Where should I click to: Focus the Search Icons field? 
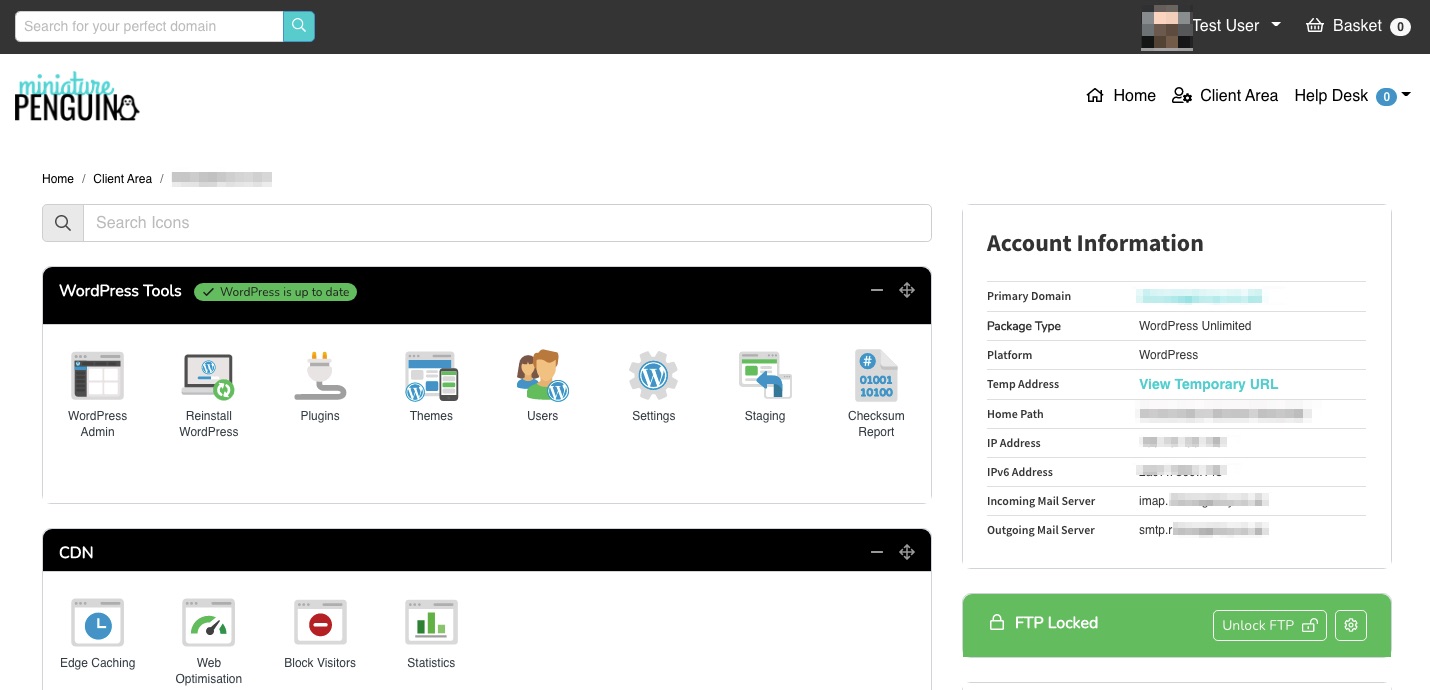point(507,223)
